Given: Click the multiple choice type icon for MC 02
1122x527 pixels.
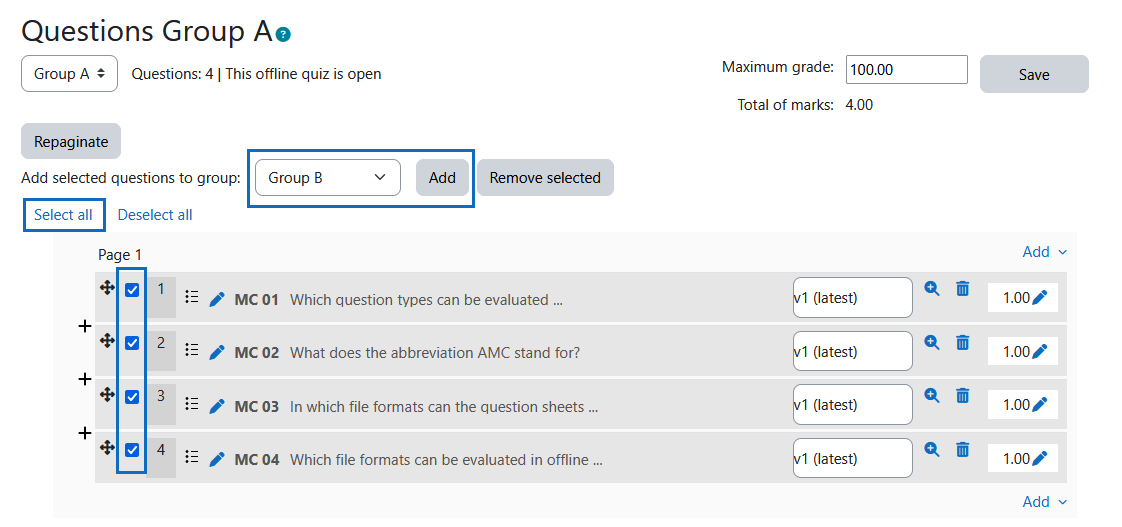Looking at the screenshot, I should (191, 349).
